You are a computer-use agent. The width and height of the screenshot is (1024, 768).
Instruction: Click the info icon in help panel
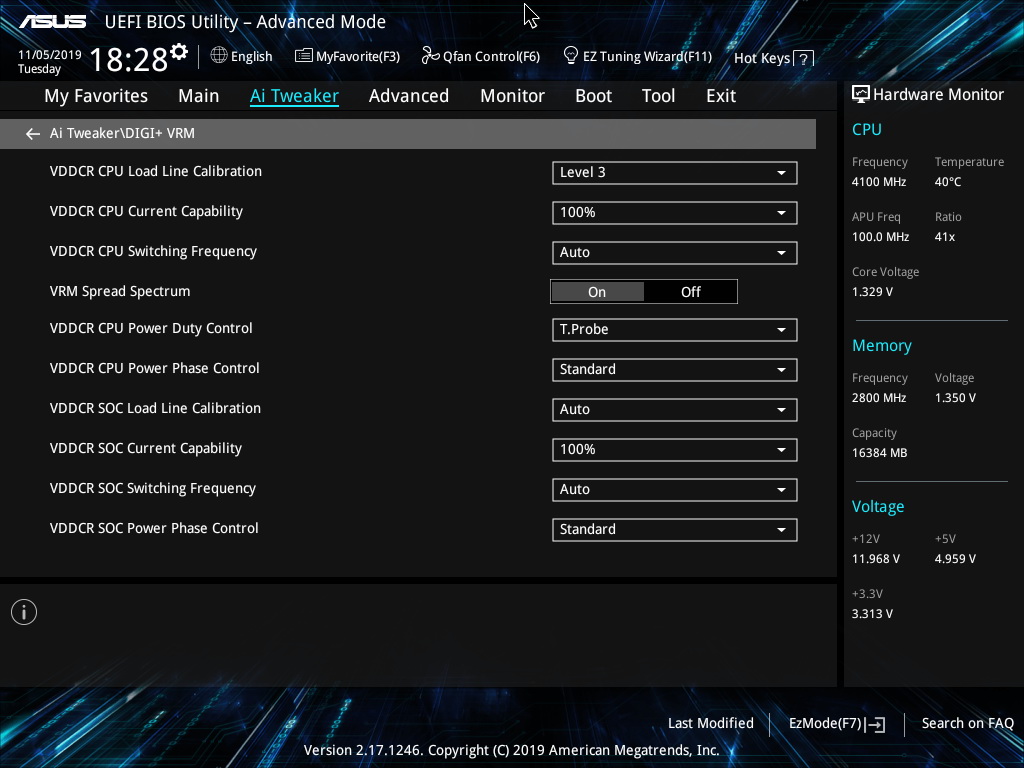[24, 612]
